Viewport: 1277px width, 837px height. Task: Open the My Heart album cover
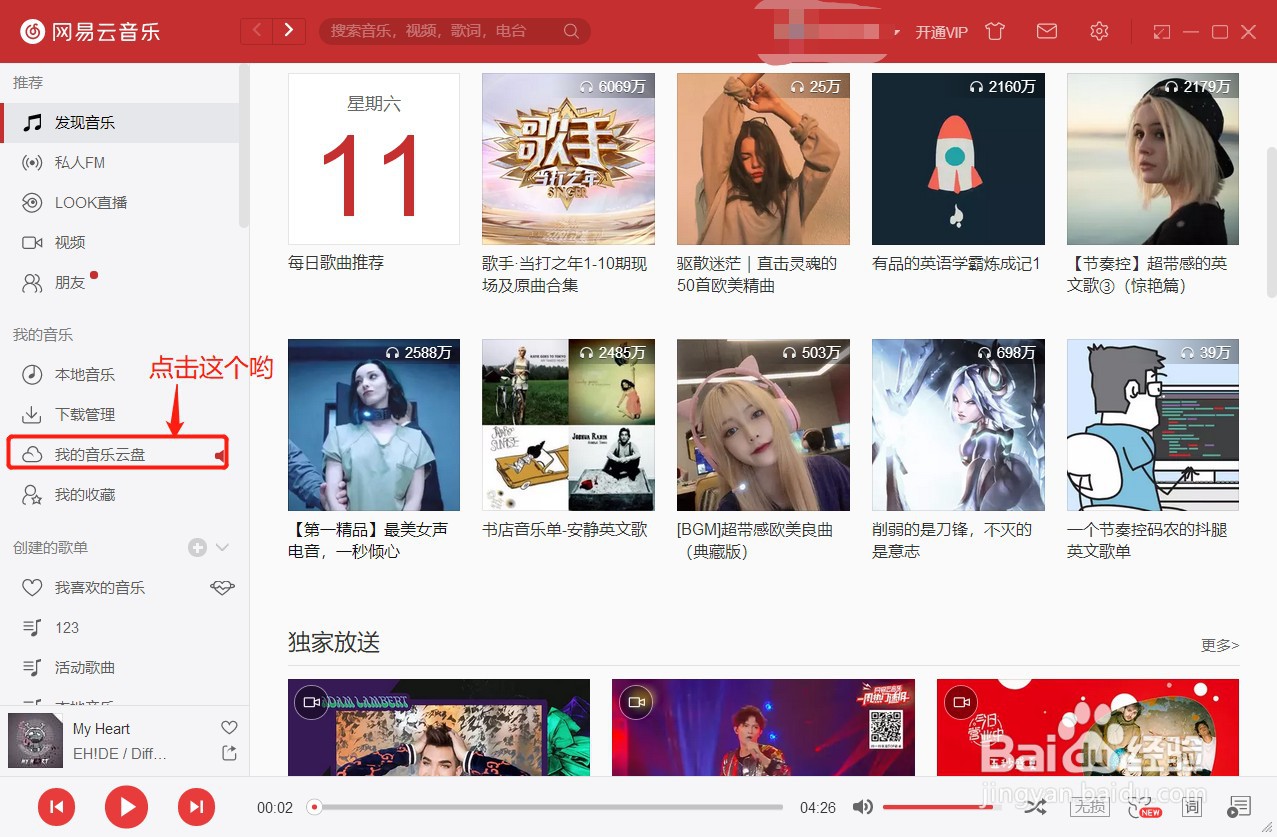point(35,741)
